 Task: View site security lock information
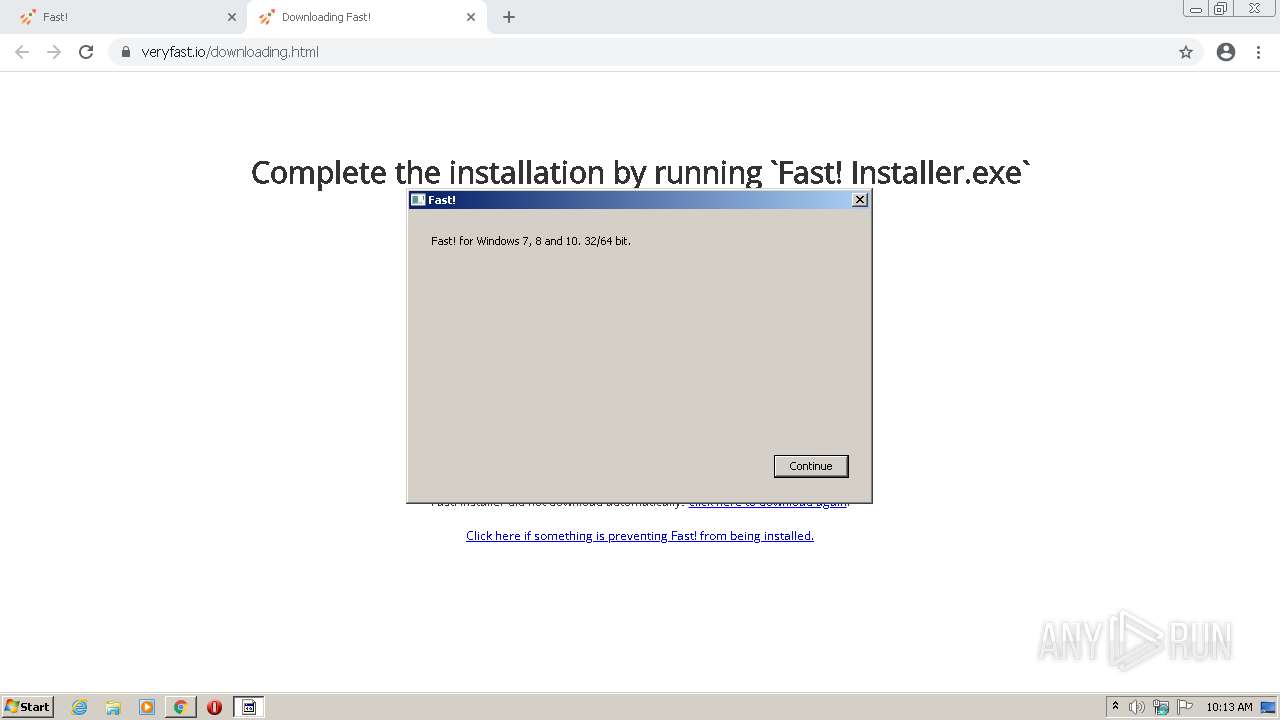click(x=125, y=52)
